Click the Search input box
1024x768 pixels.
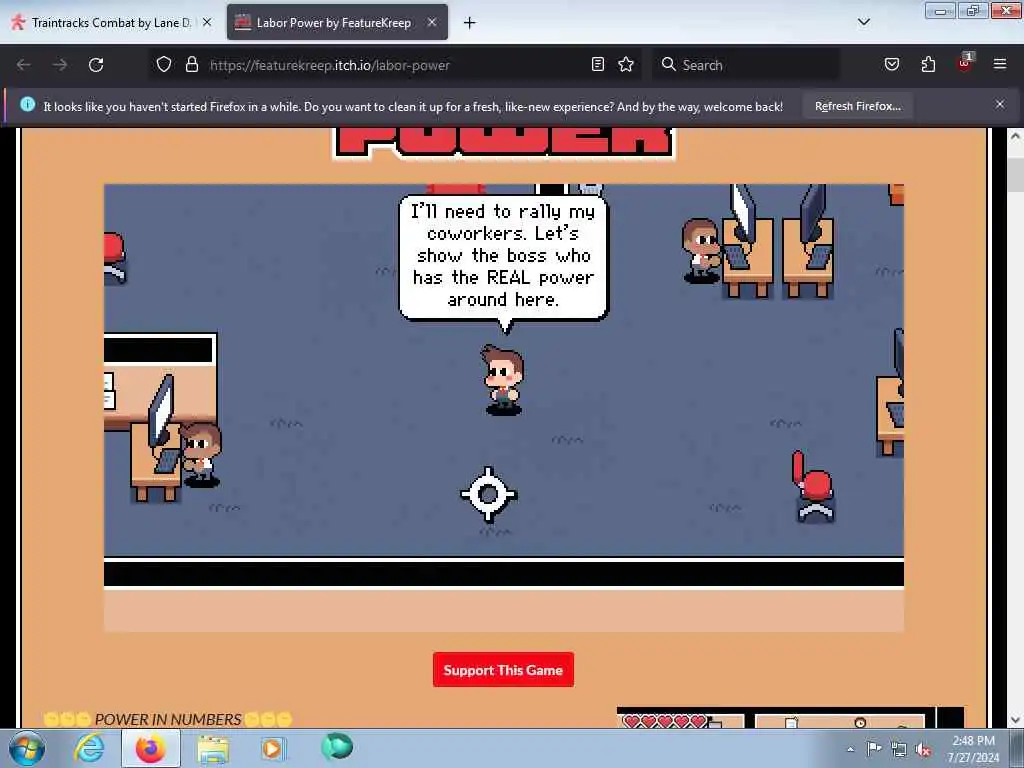745,65
